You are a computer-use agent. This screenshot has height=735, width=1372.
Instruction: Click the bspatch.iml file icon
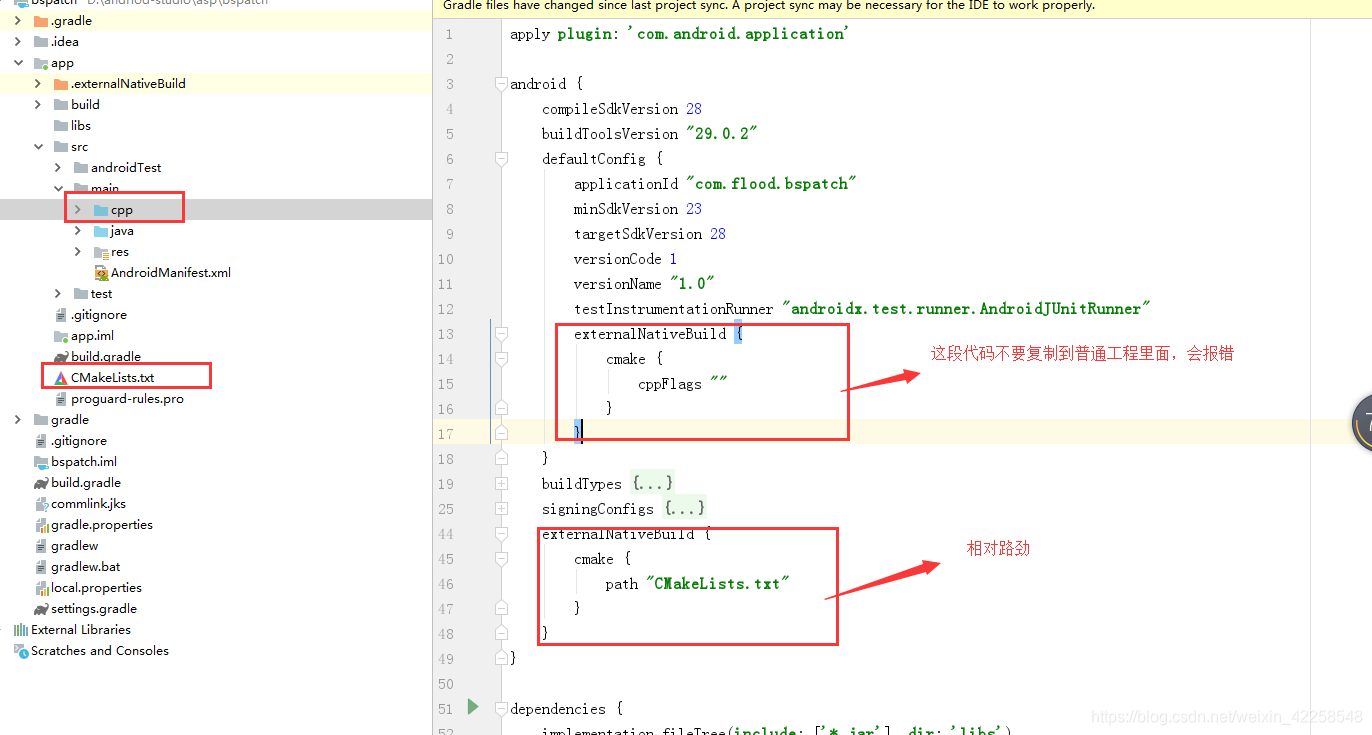coord(41,462)
